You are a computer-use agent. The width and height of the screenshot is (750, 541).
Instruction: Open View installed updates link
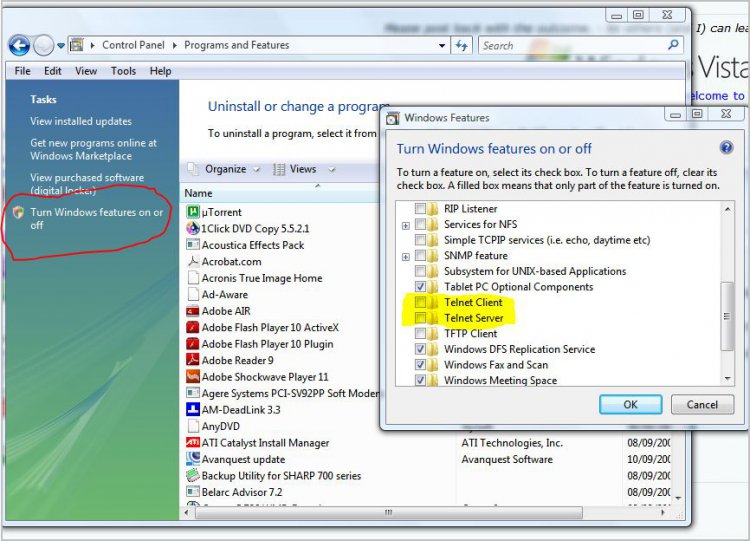point(81,121)
